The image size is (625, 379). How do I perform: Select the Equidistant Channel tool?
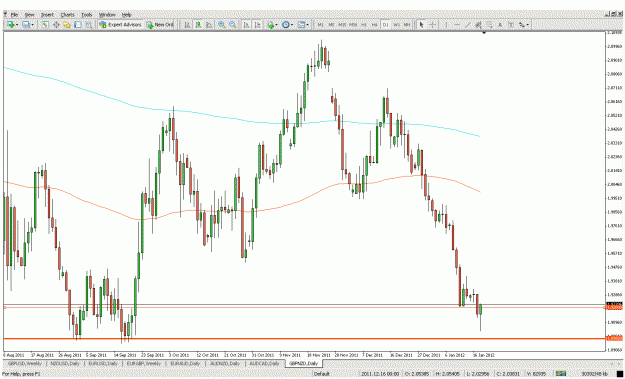coord(478,25)
